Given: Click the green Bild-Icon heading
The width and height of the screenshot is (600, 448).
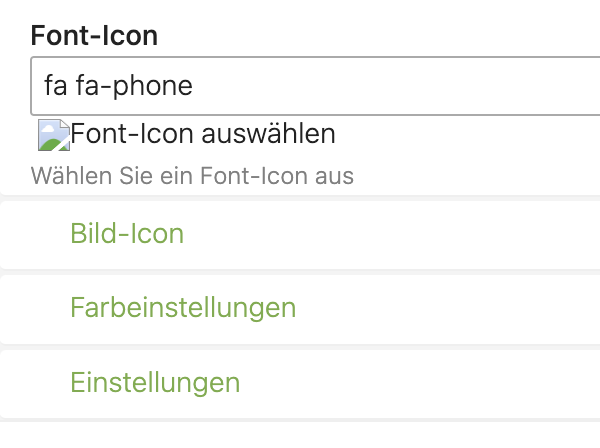Looking at the screenshot, I should [127, 233].
